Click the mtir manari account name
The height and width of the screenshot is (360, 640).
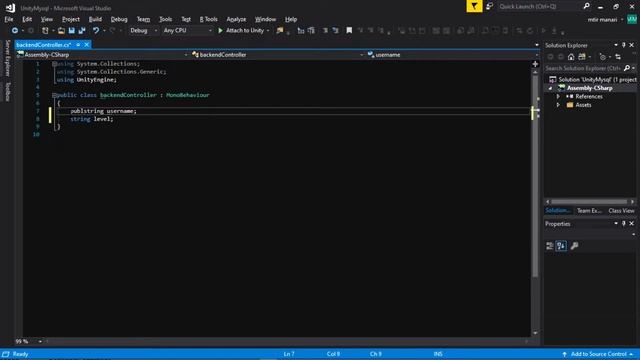pos(602,20)
